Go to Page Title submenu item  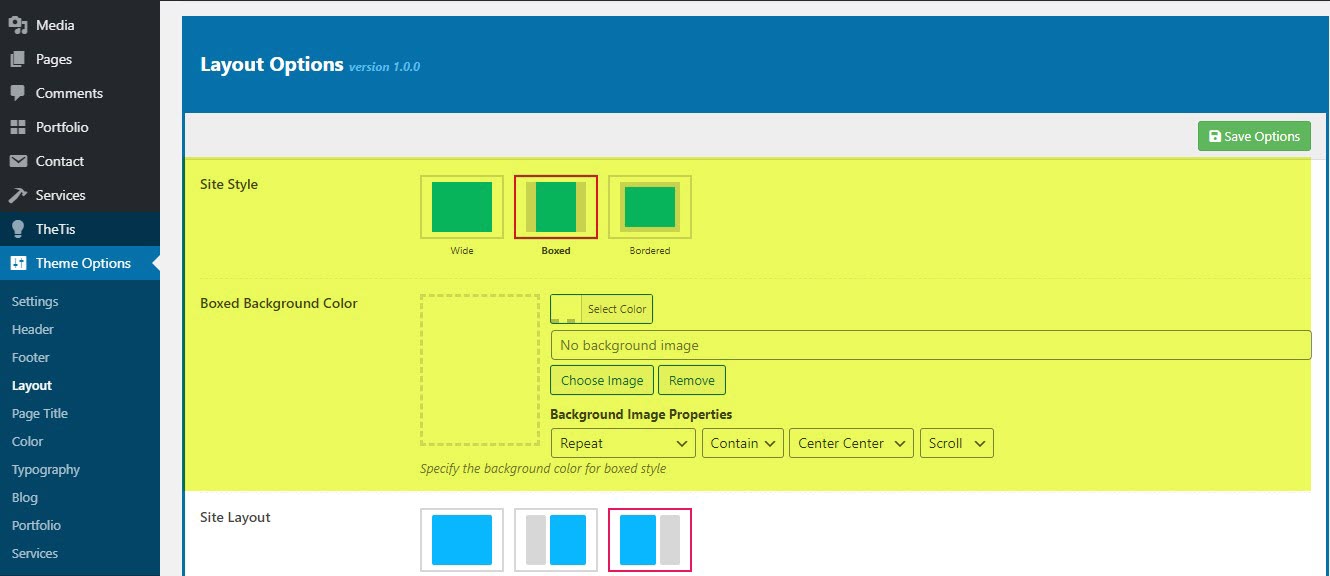[40, 413]
